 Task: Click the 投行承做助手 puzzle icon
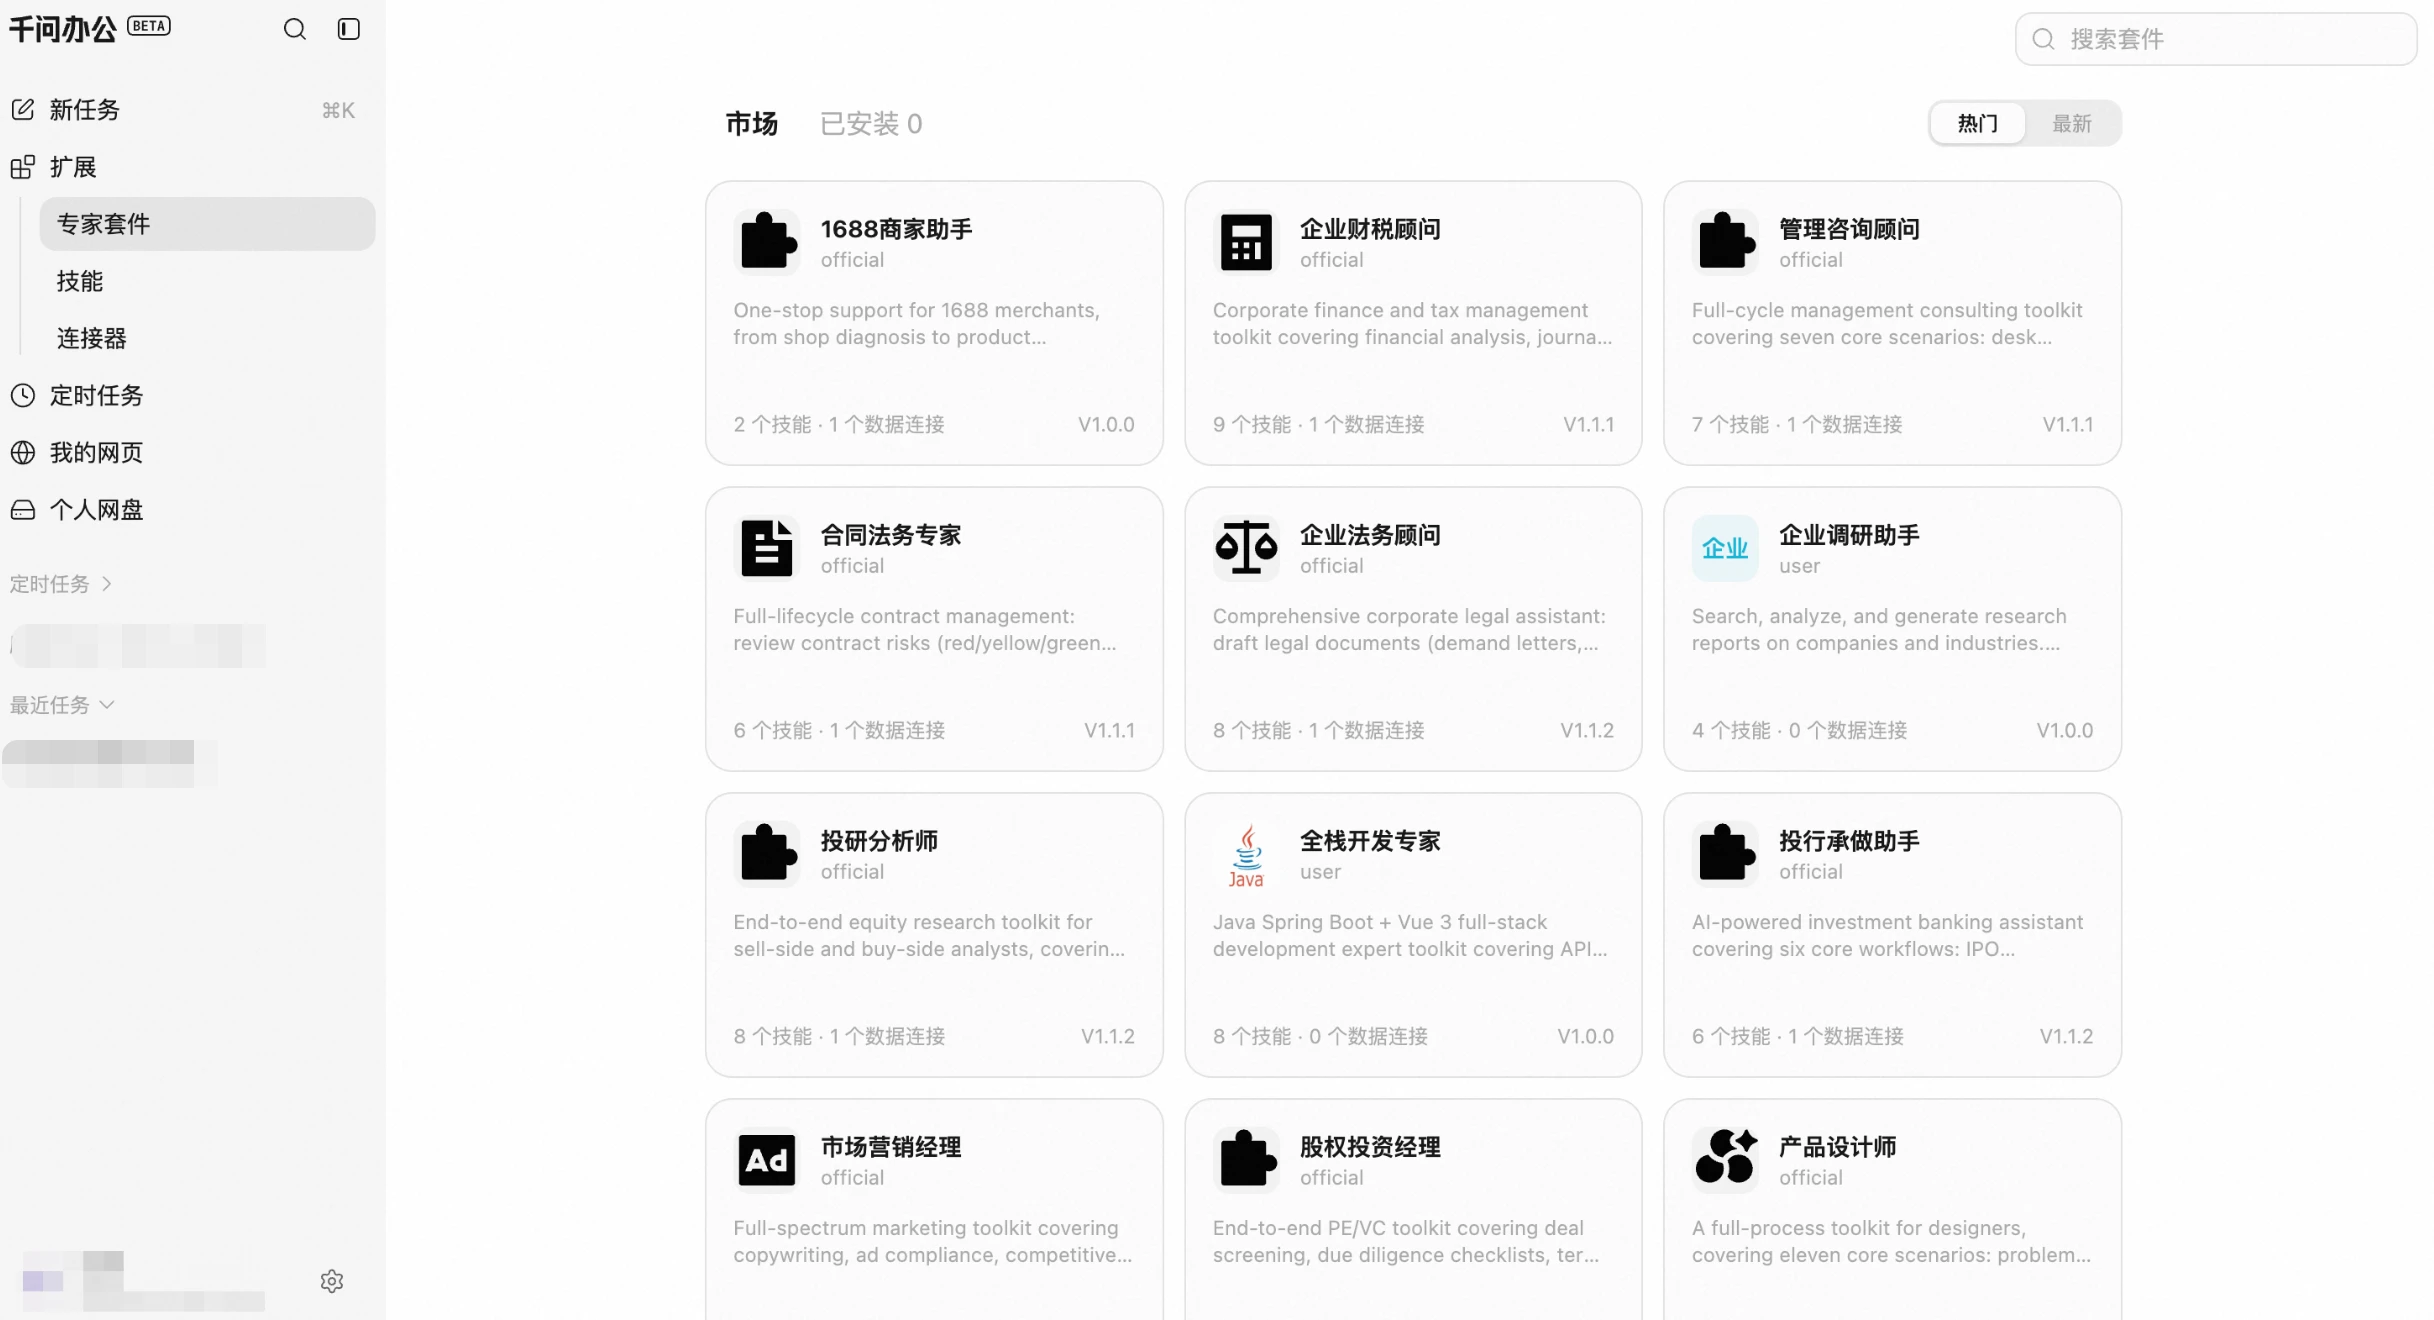pos(1725,854)
